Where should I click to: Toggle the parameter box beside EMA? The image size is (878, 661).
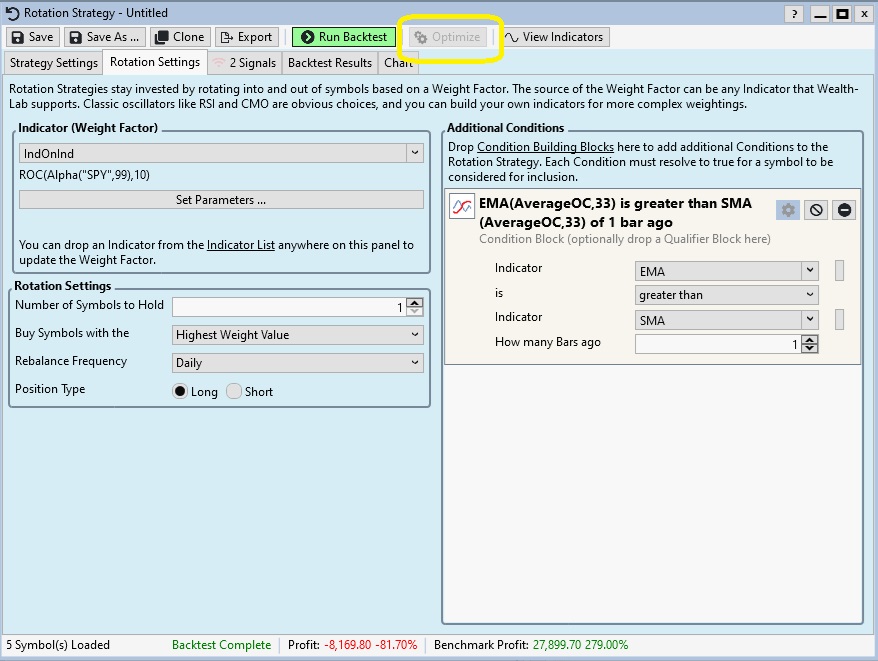839,271
